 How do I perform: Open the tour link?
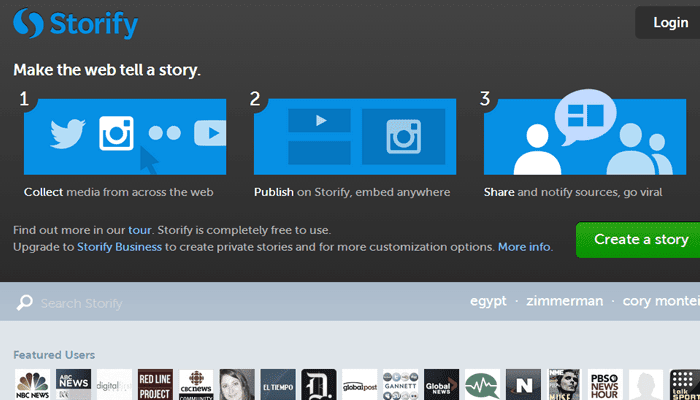(x=140, y=231)
